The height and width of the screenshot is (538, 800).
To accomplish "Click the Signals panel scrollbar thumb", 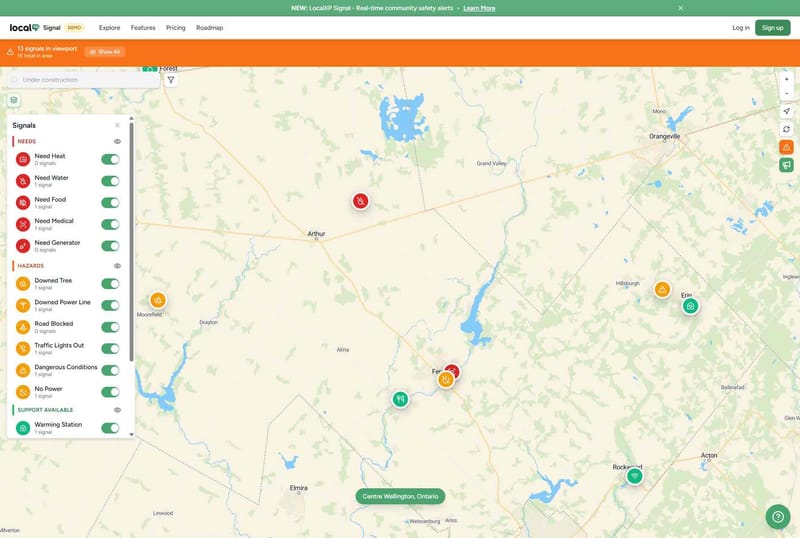I will pos(132,241).
